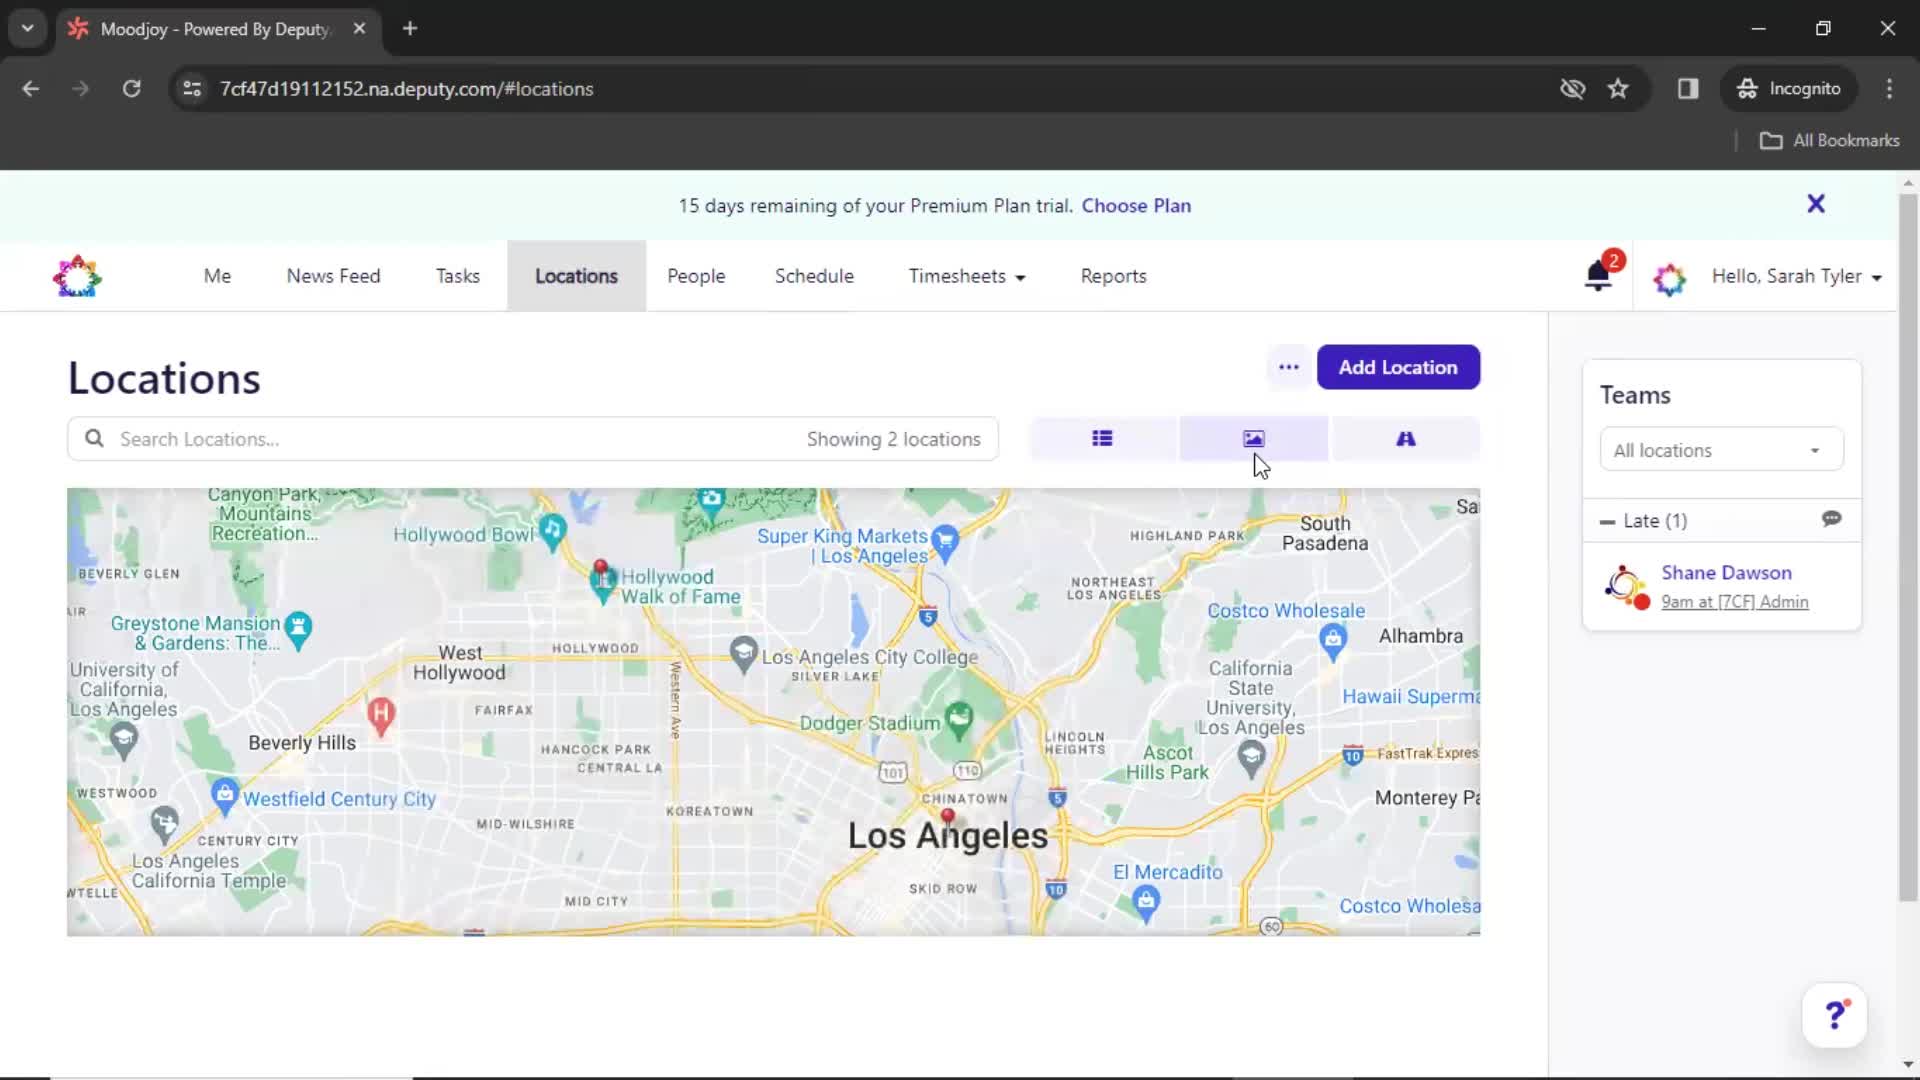Screen dimensions: 1920x1080
Task: Open the All locations dropdown
Action: tap(1721, 450)
